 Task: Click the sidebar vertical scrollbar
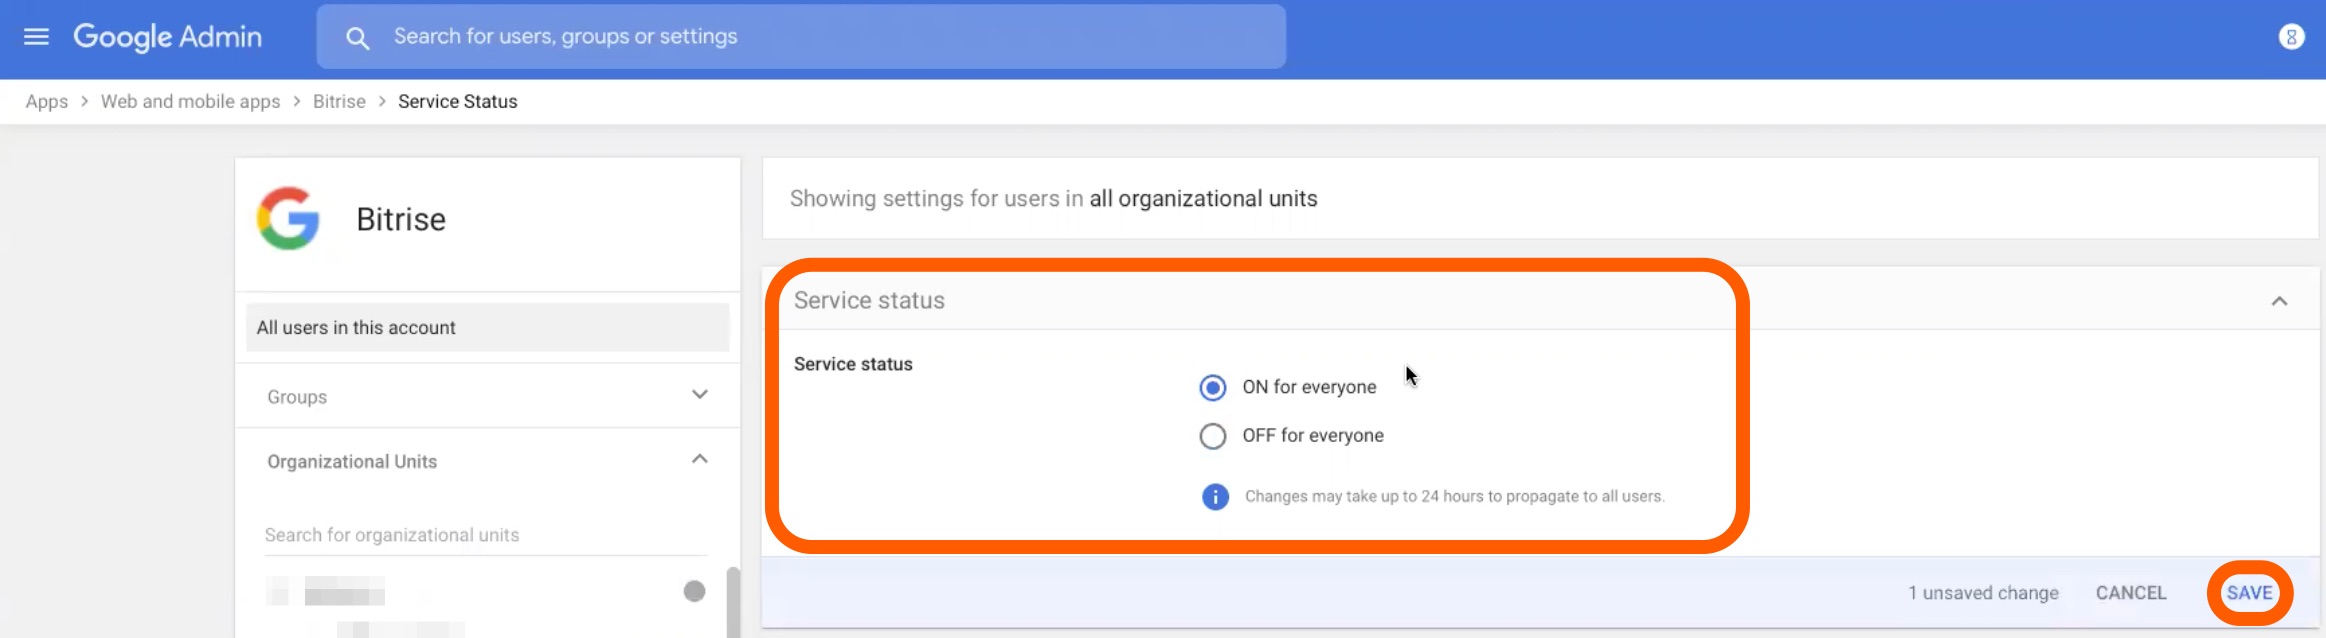pos(733,602)
